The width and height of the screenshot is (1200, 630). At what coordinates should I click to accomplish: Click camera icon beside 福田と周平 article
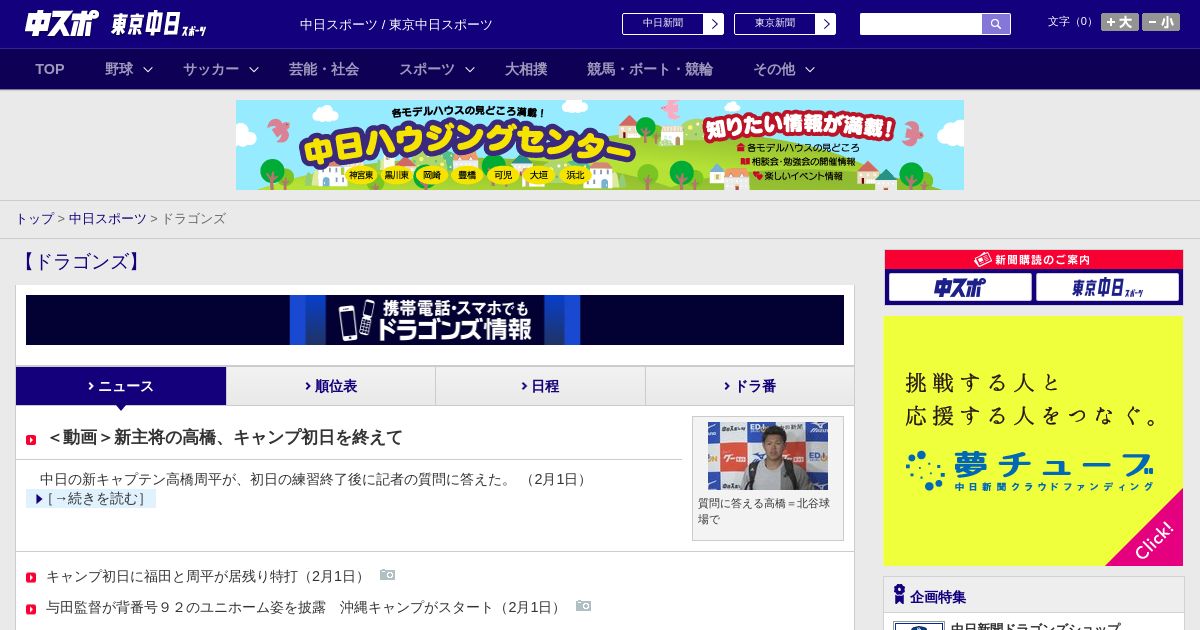(x=387, y=575)
